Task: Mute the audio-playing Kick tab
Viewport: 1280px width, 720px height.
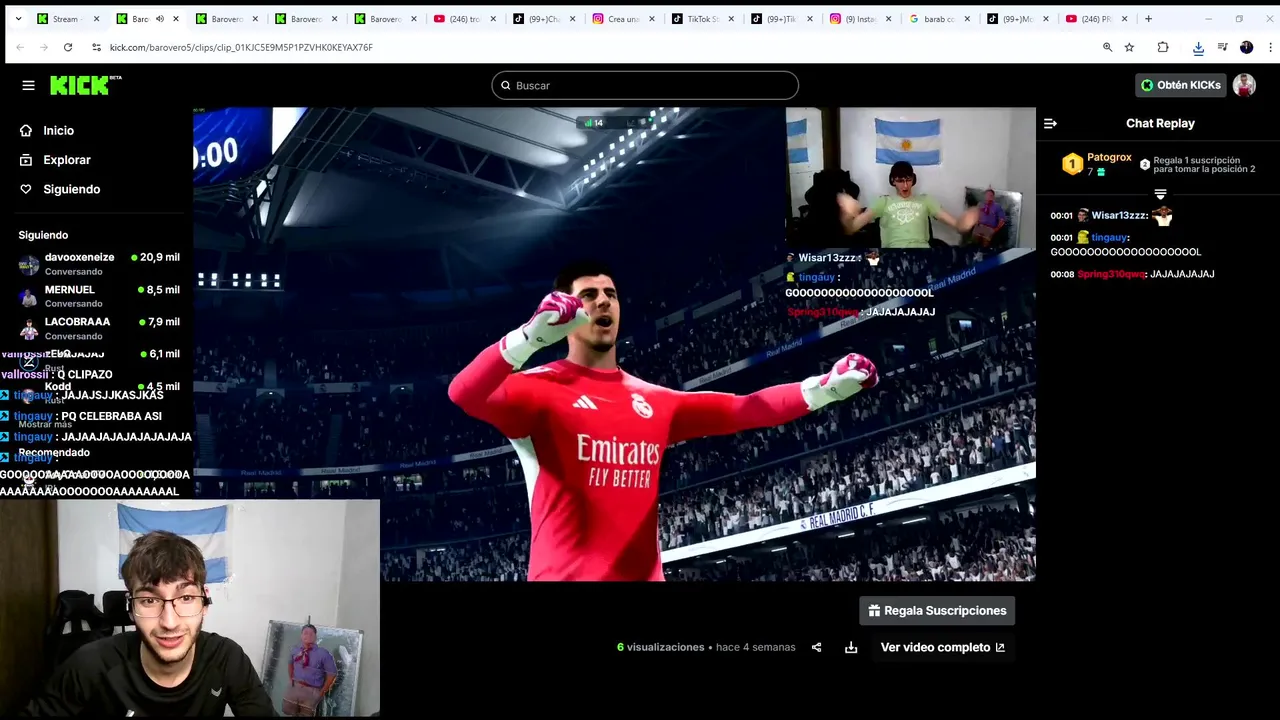Action: [160, 19]
